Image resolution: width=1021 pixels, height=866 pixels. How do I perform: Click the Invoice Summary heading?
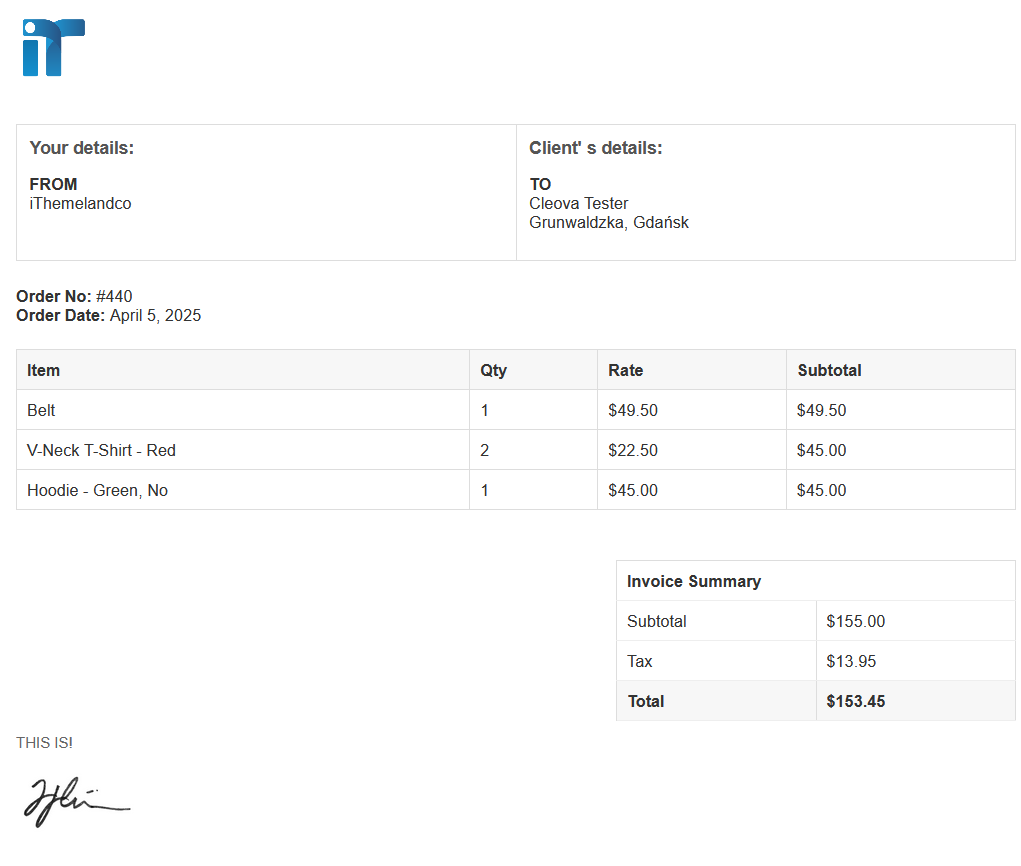tap(693, 581)
